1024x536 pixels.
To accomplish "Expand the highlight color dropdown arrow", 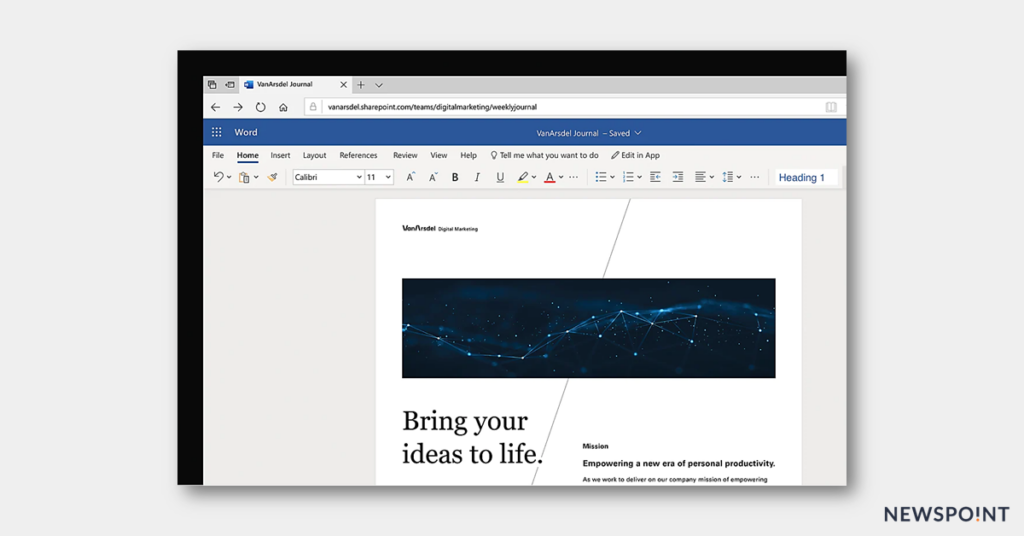I will pyautogui.click(x=534, y=177).
